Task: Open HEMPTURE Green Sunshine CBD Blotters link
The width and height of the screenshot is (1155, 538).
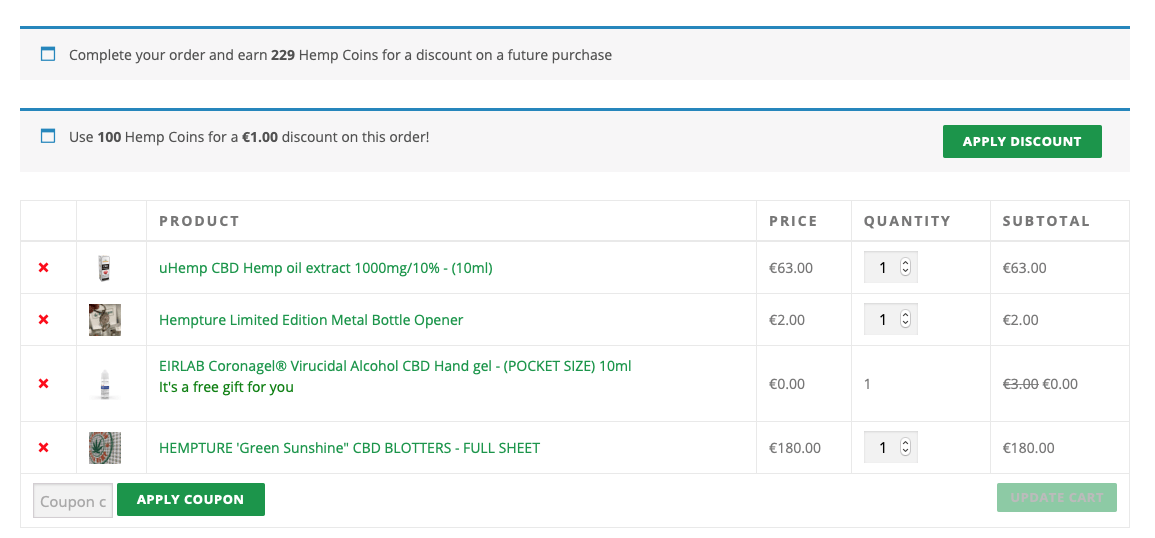Action: point(349,448)
